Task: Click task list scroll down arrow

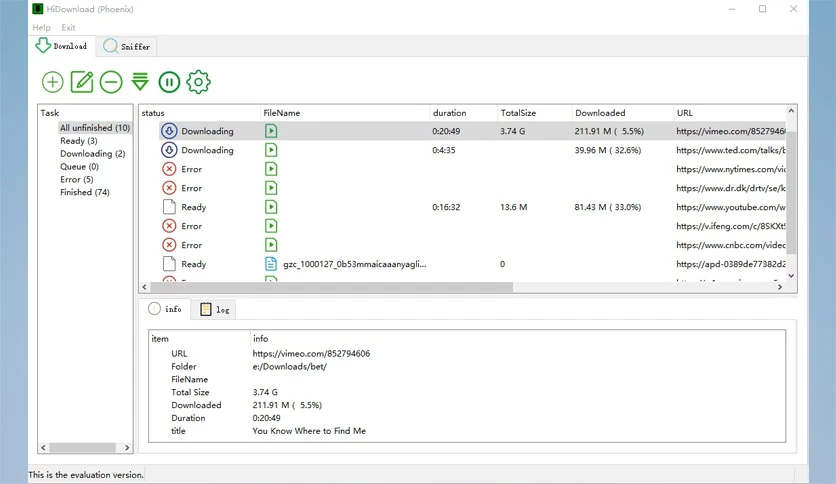Action: pos(791,276)
